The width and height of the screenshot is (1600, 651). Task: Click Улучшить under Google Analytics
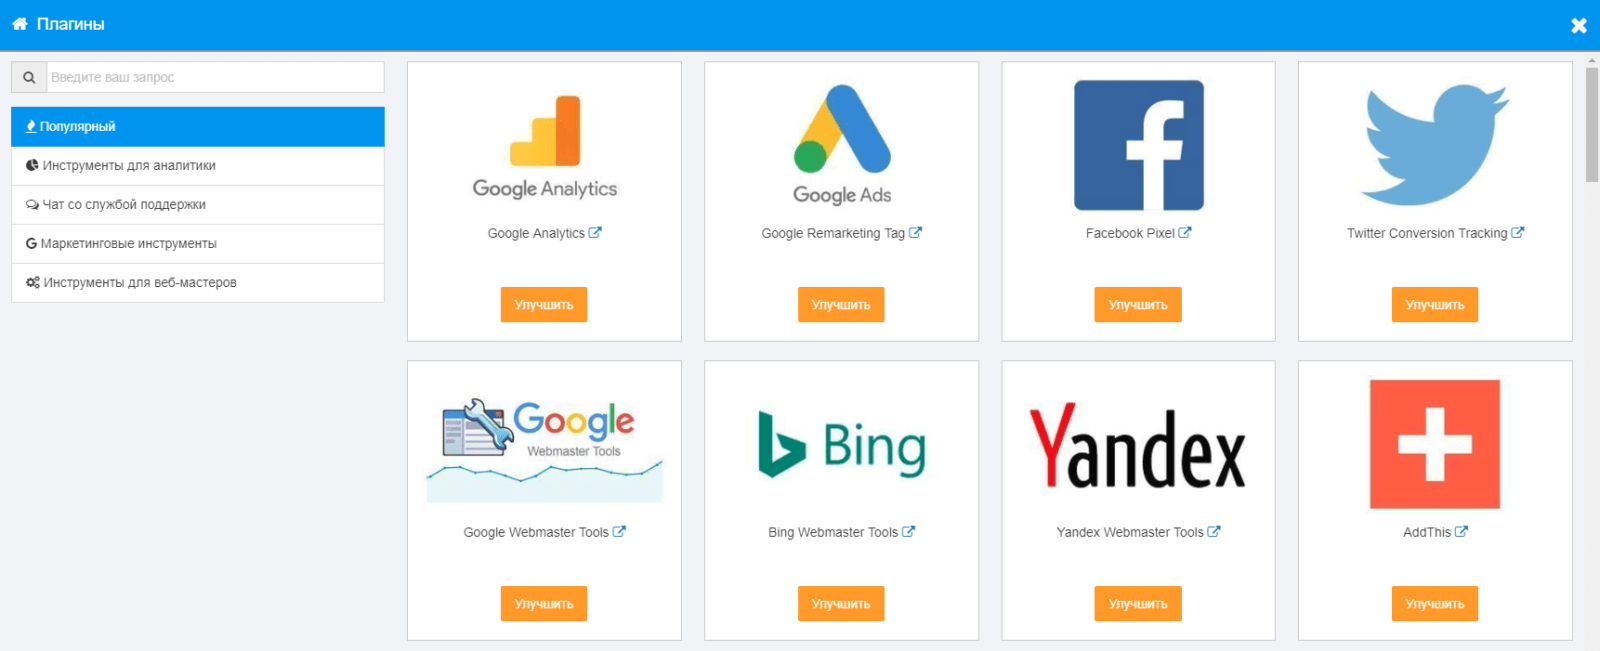[544, 305]
